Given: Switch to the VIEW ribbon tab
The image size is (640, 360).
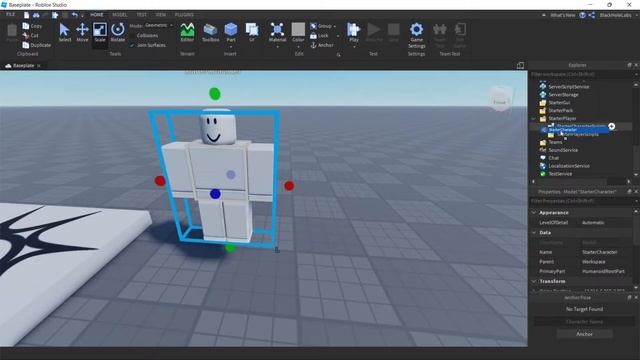Looking at the screenshot, I should point(160,15).
